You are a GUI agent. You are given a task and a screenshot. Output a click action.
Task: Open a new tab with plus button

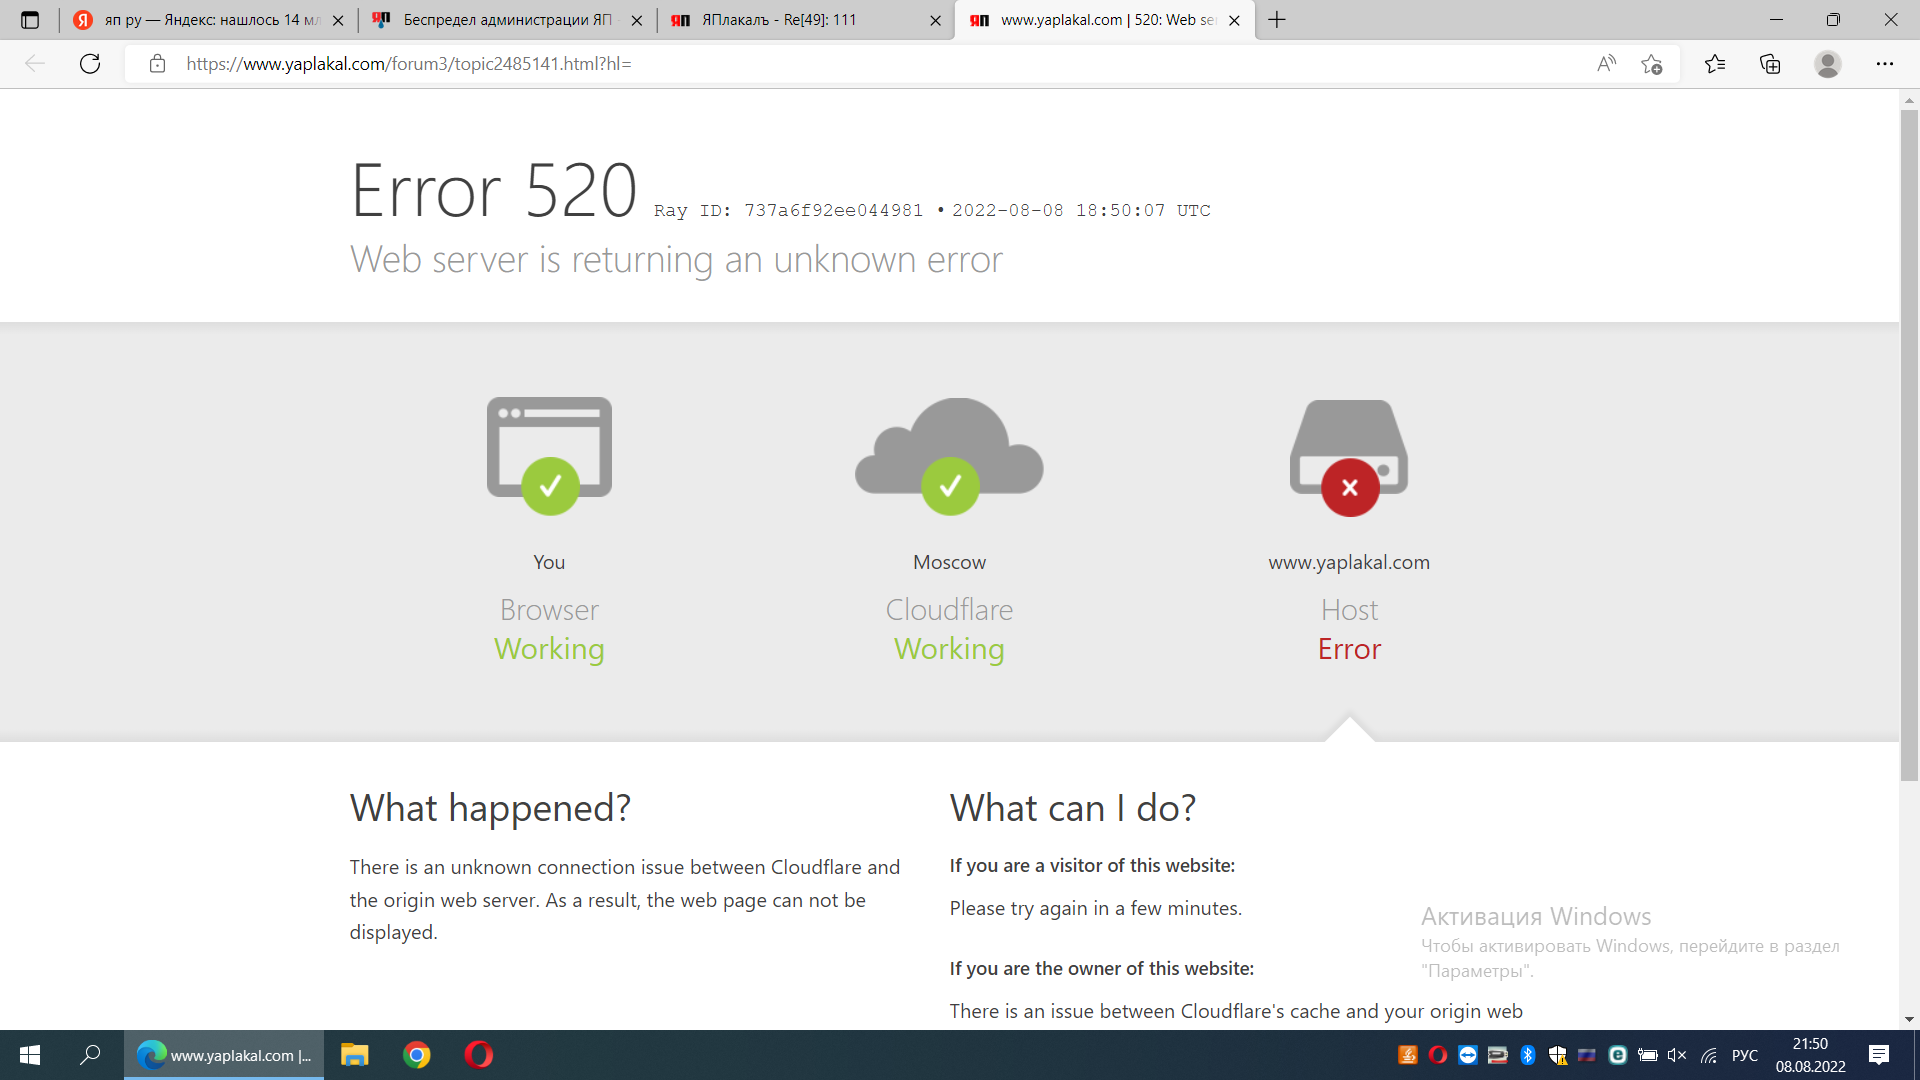1277,20
